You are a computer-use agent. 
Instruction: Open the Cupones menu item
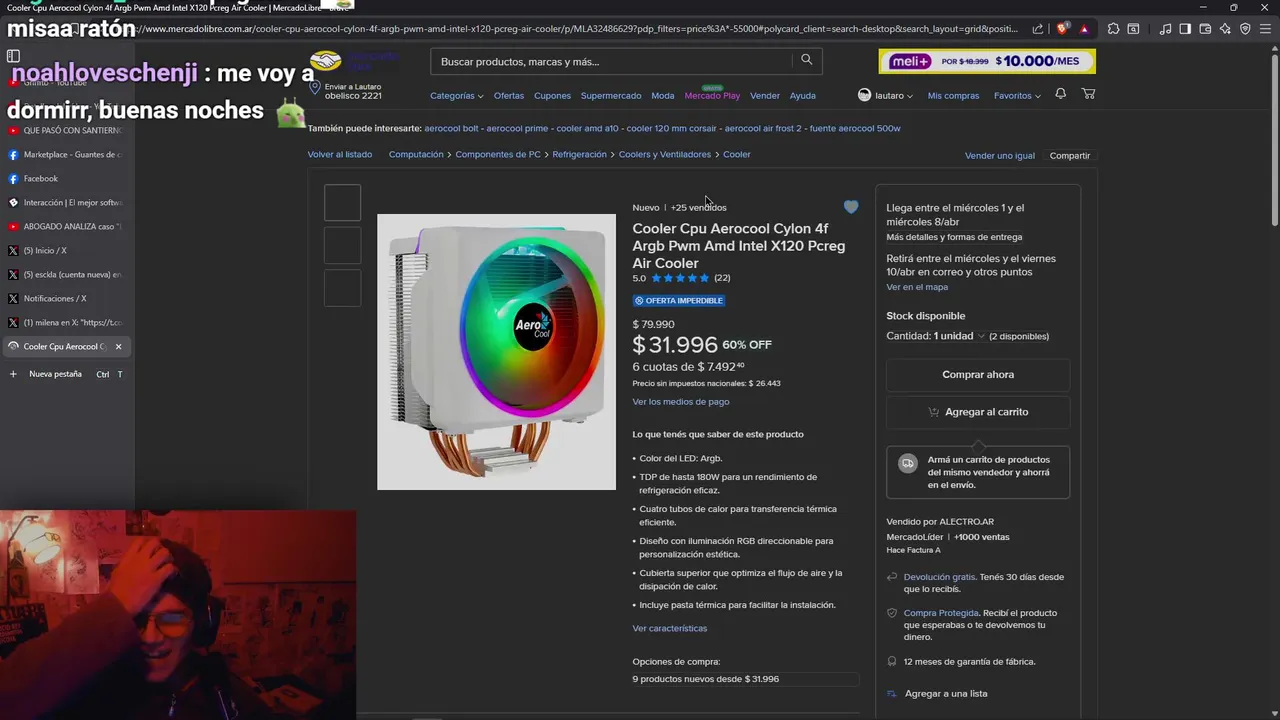pos(552,96)
